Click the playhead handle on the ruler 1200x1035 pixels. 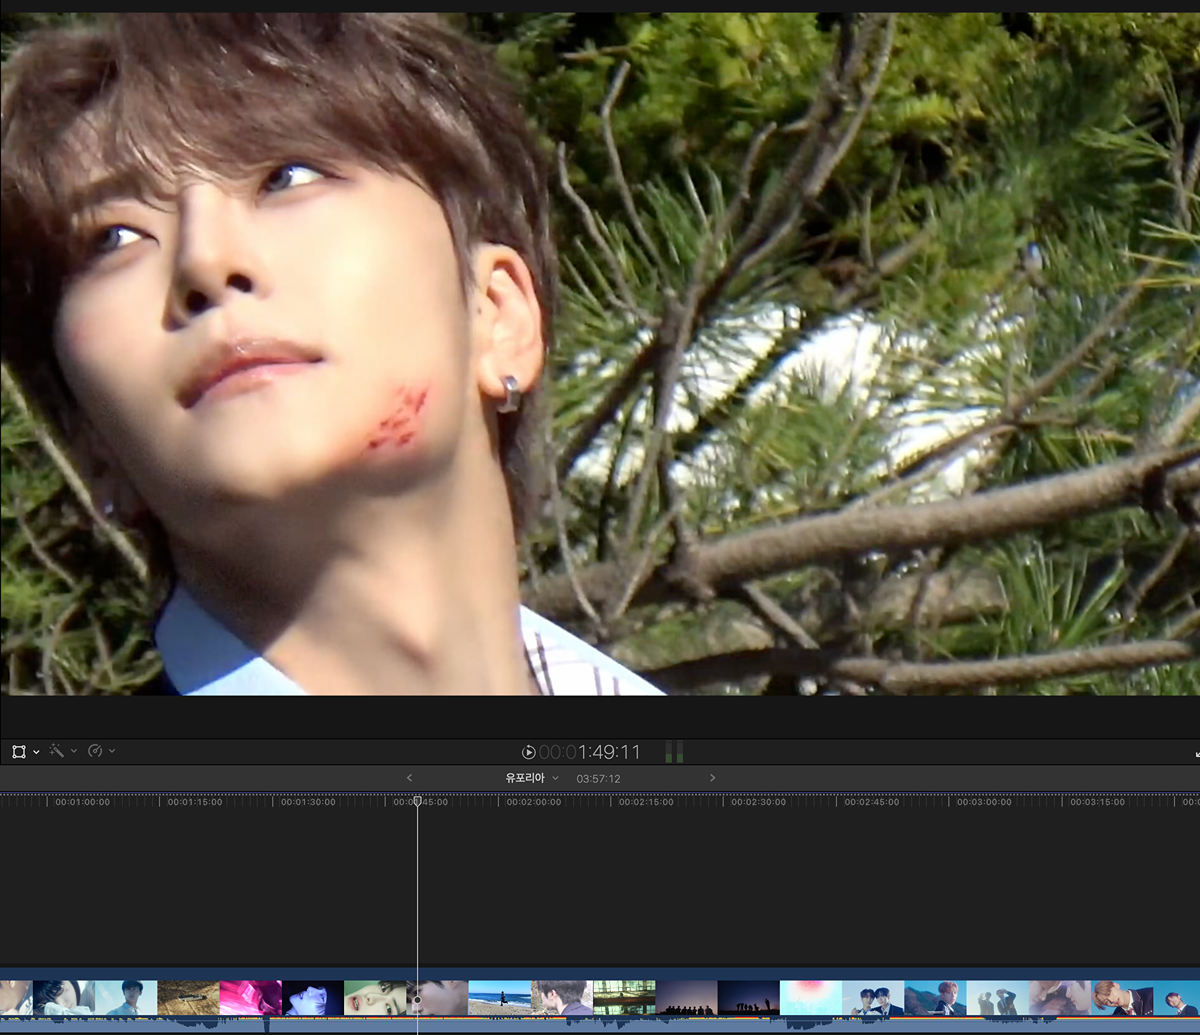[x=418, y=801]
